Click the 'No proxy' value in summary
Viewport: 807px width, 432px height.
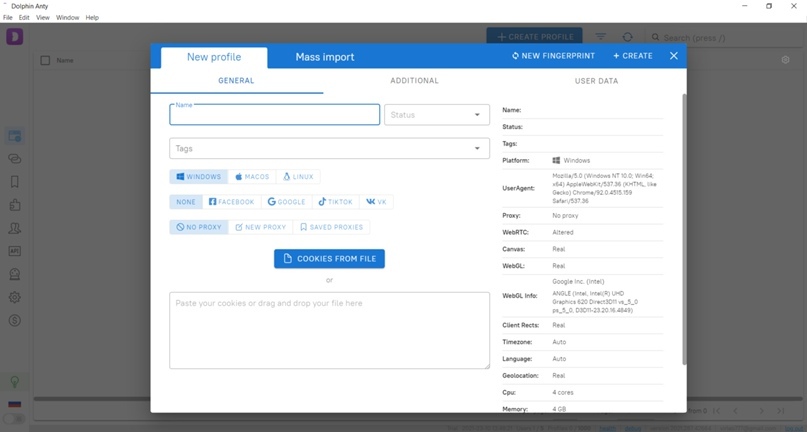[x=565, y=216]
